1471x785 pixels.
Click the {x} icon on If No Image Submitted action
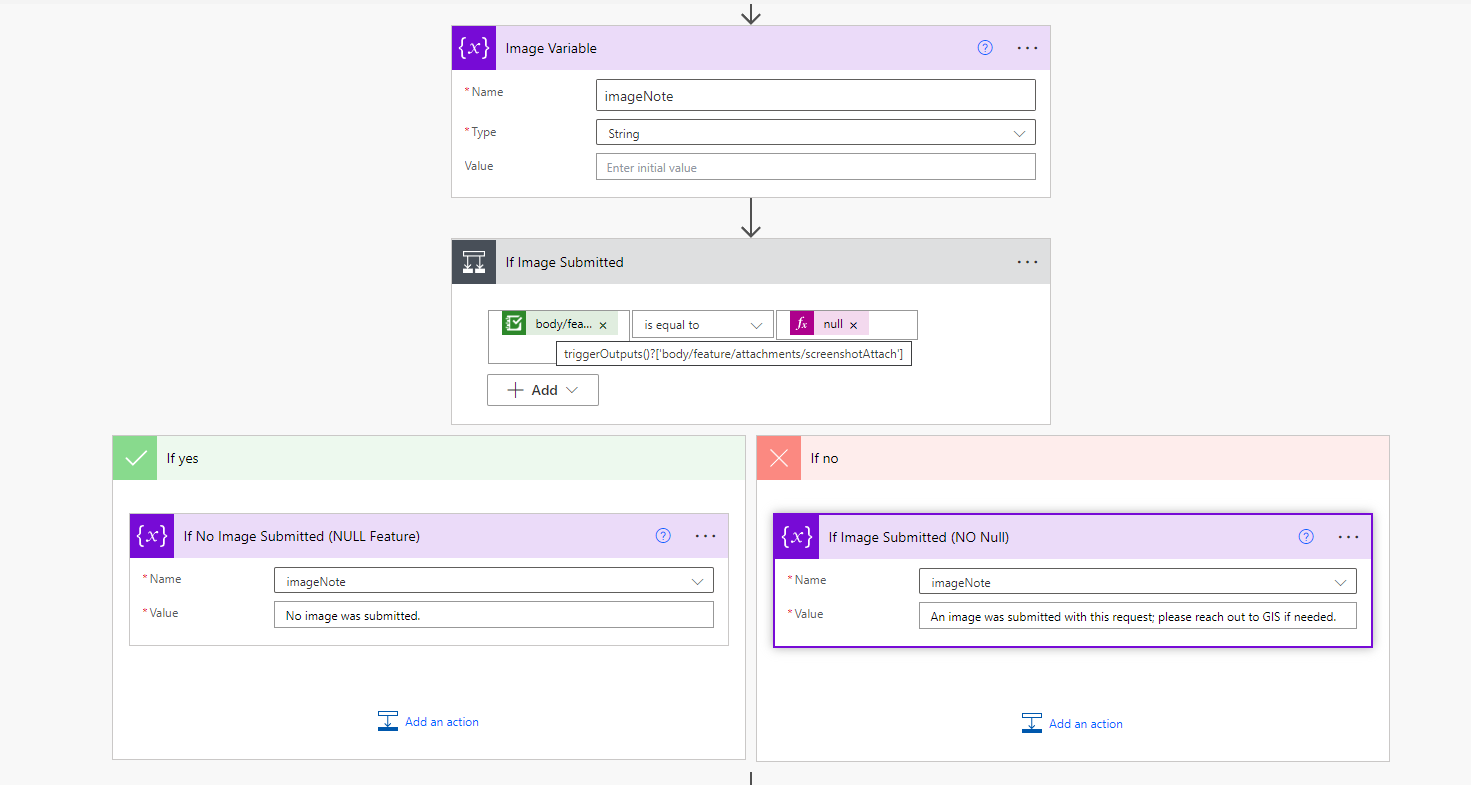[x=151, y=536]
